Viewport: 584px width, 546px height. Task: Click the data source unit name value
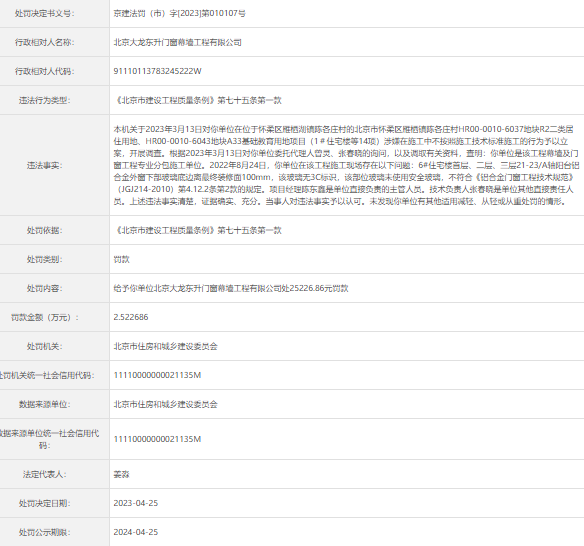point(165,404)
